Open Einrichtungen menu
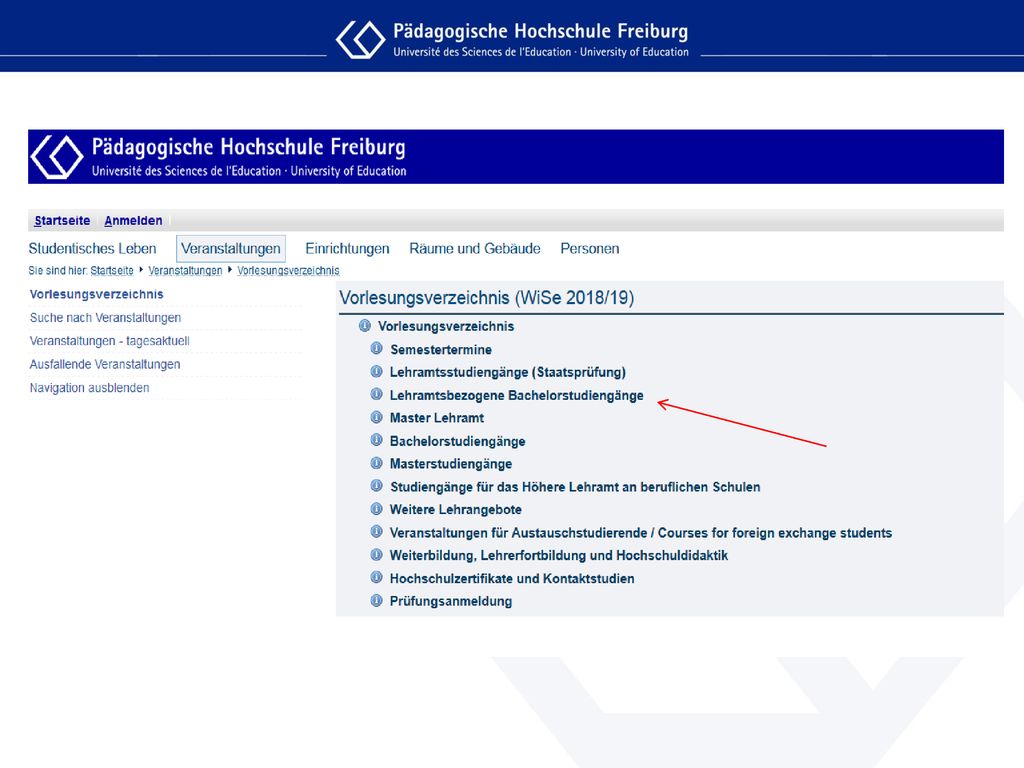1024x768 pixels. [x=347, y=249]
